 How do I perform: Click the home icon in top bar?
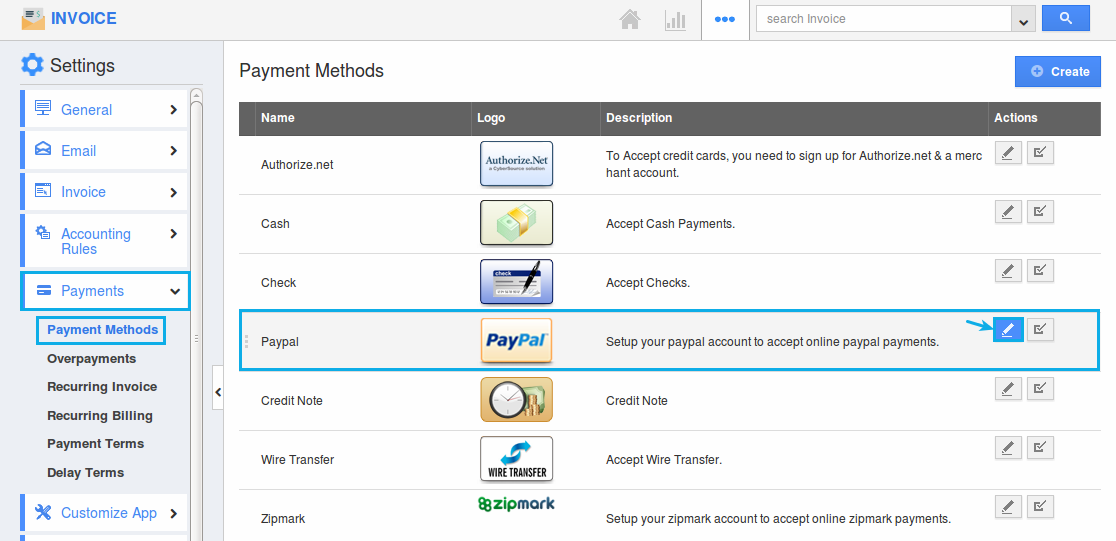(x=629, y=19)
